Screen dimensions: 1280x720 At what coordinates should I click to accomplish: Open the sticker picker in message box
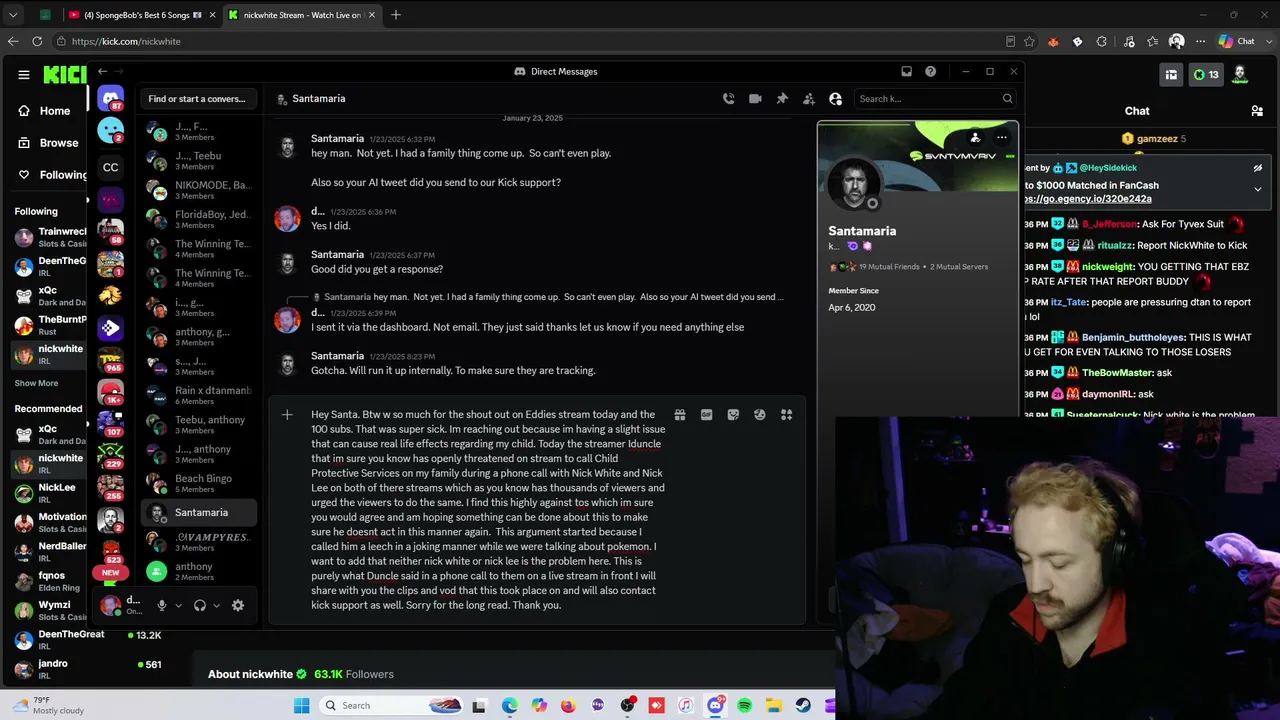tap(733, 415)
